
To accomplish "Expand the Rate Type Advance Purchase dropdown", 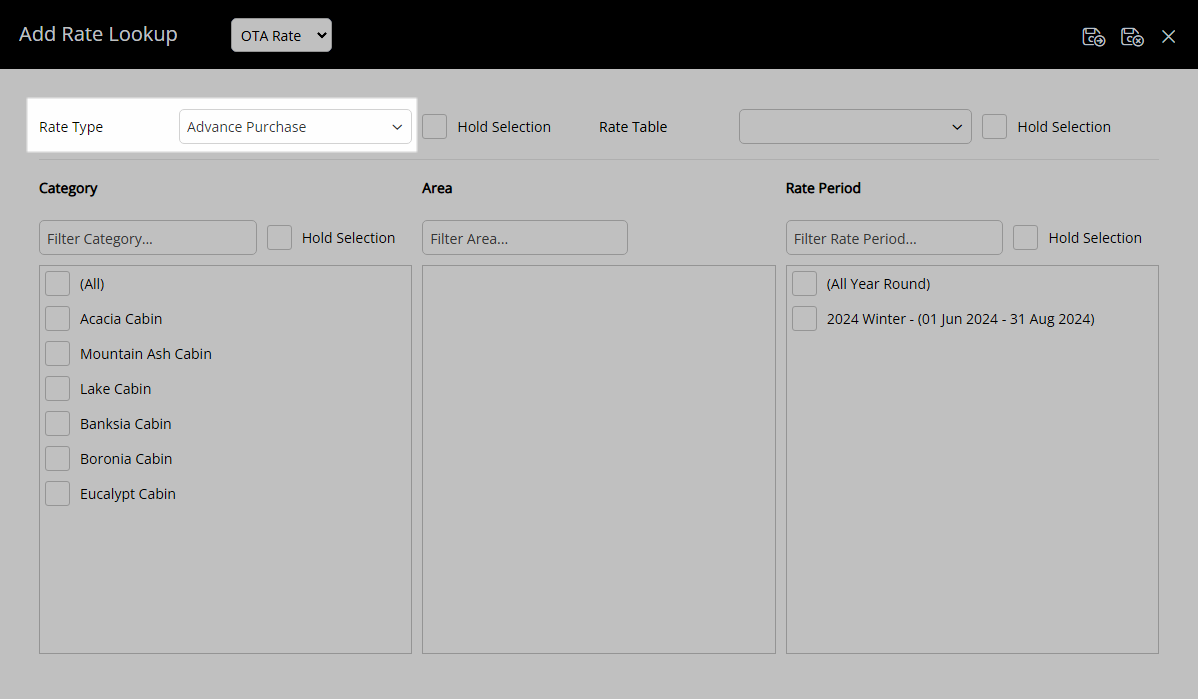I will 295,127.
